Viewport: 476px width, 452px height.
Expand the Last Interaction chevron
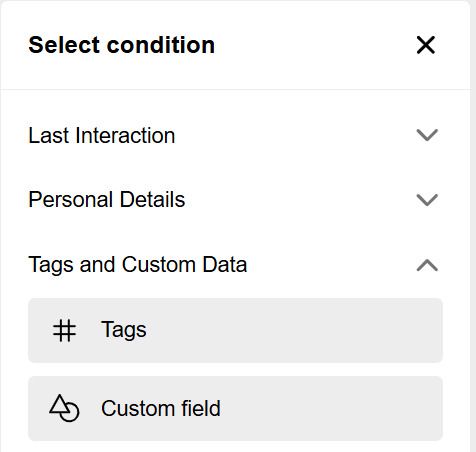tap(427, 135)
